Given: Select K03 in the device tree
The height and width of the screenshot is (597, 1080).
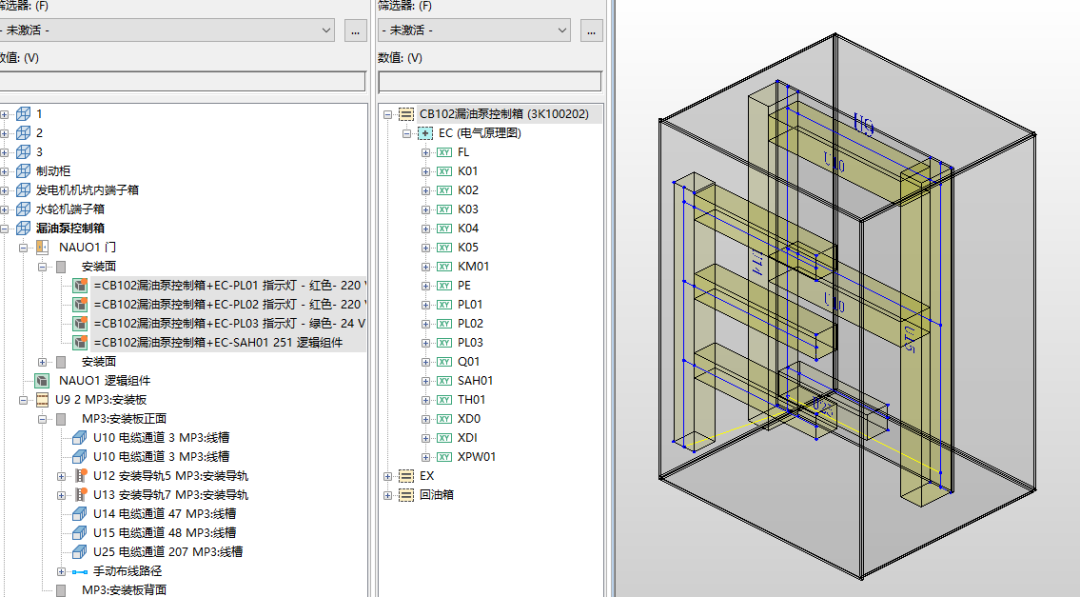Looking at the screenshot, I should click(x=468, y=209).
